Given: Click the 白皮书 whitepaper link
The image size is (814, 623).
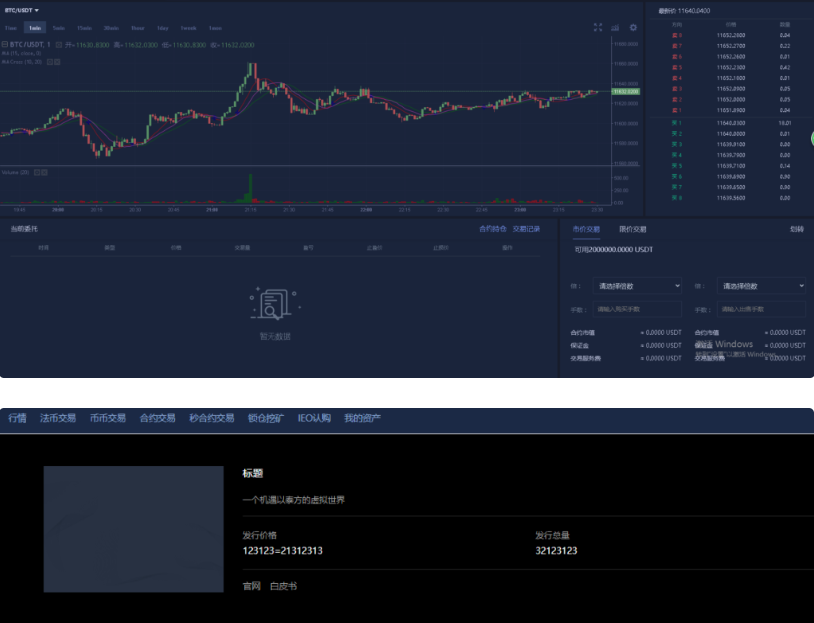Looking at the screenshot, I should pyautogui.click(x=283, y=586).
